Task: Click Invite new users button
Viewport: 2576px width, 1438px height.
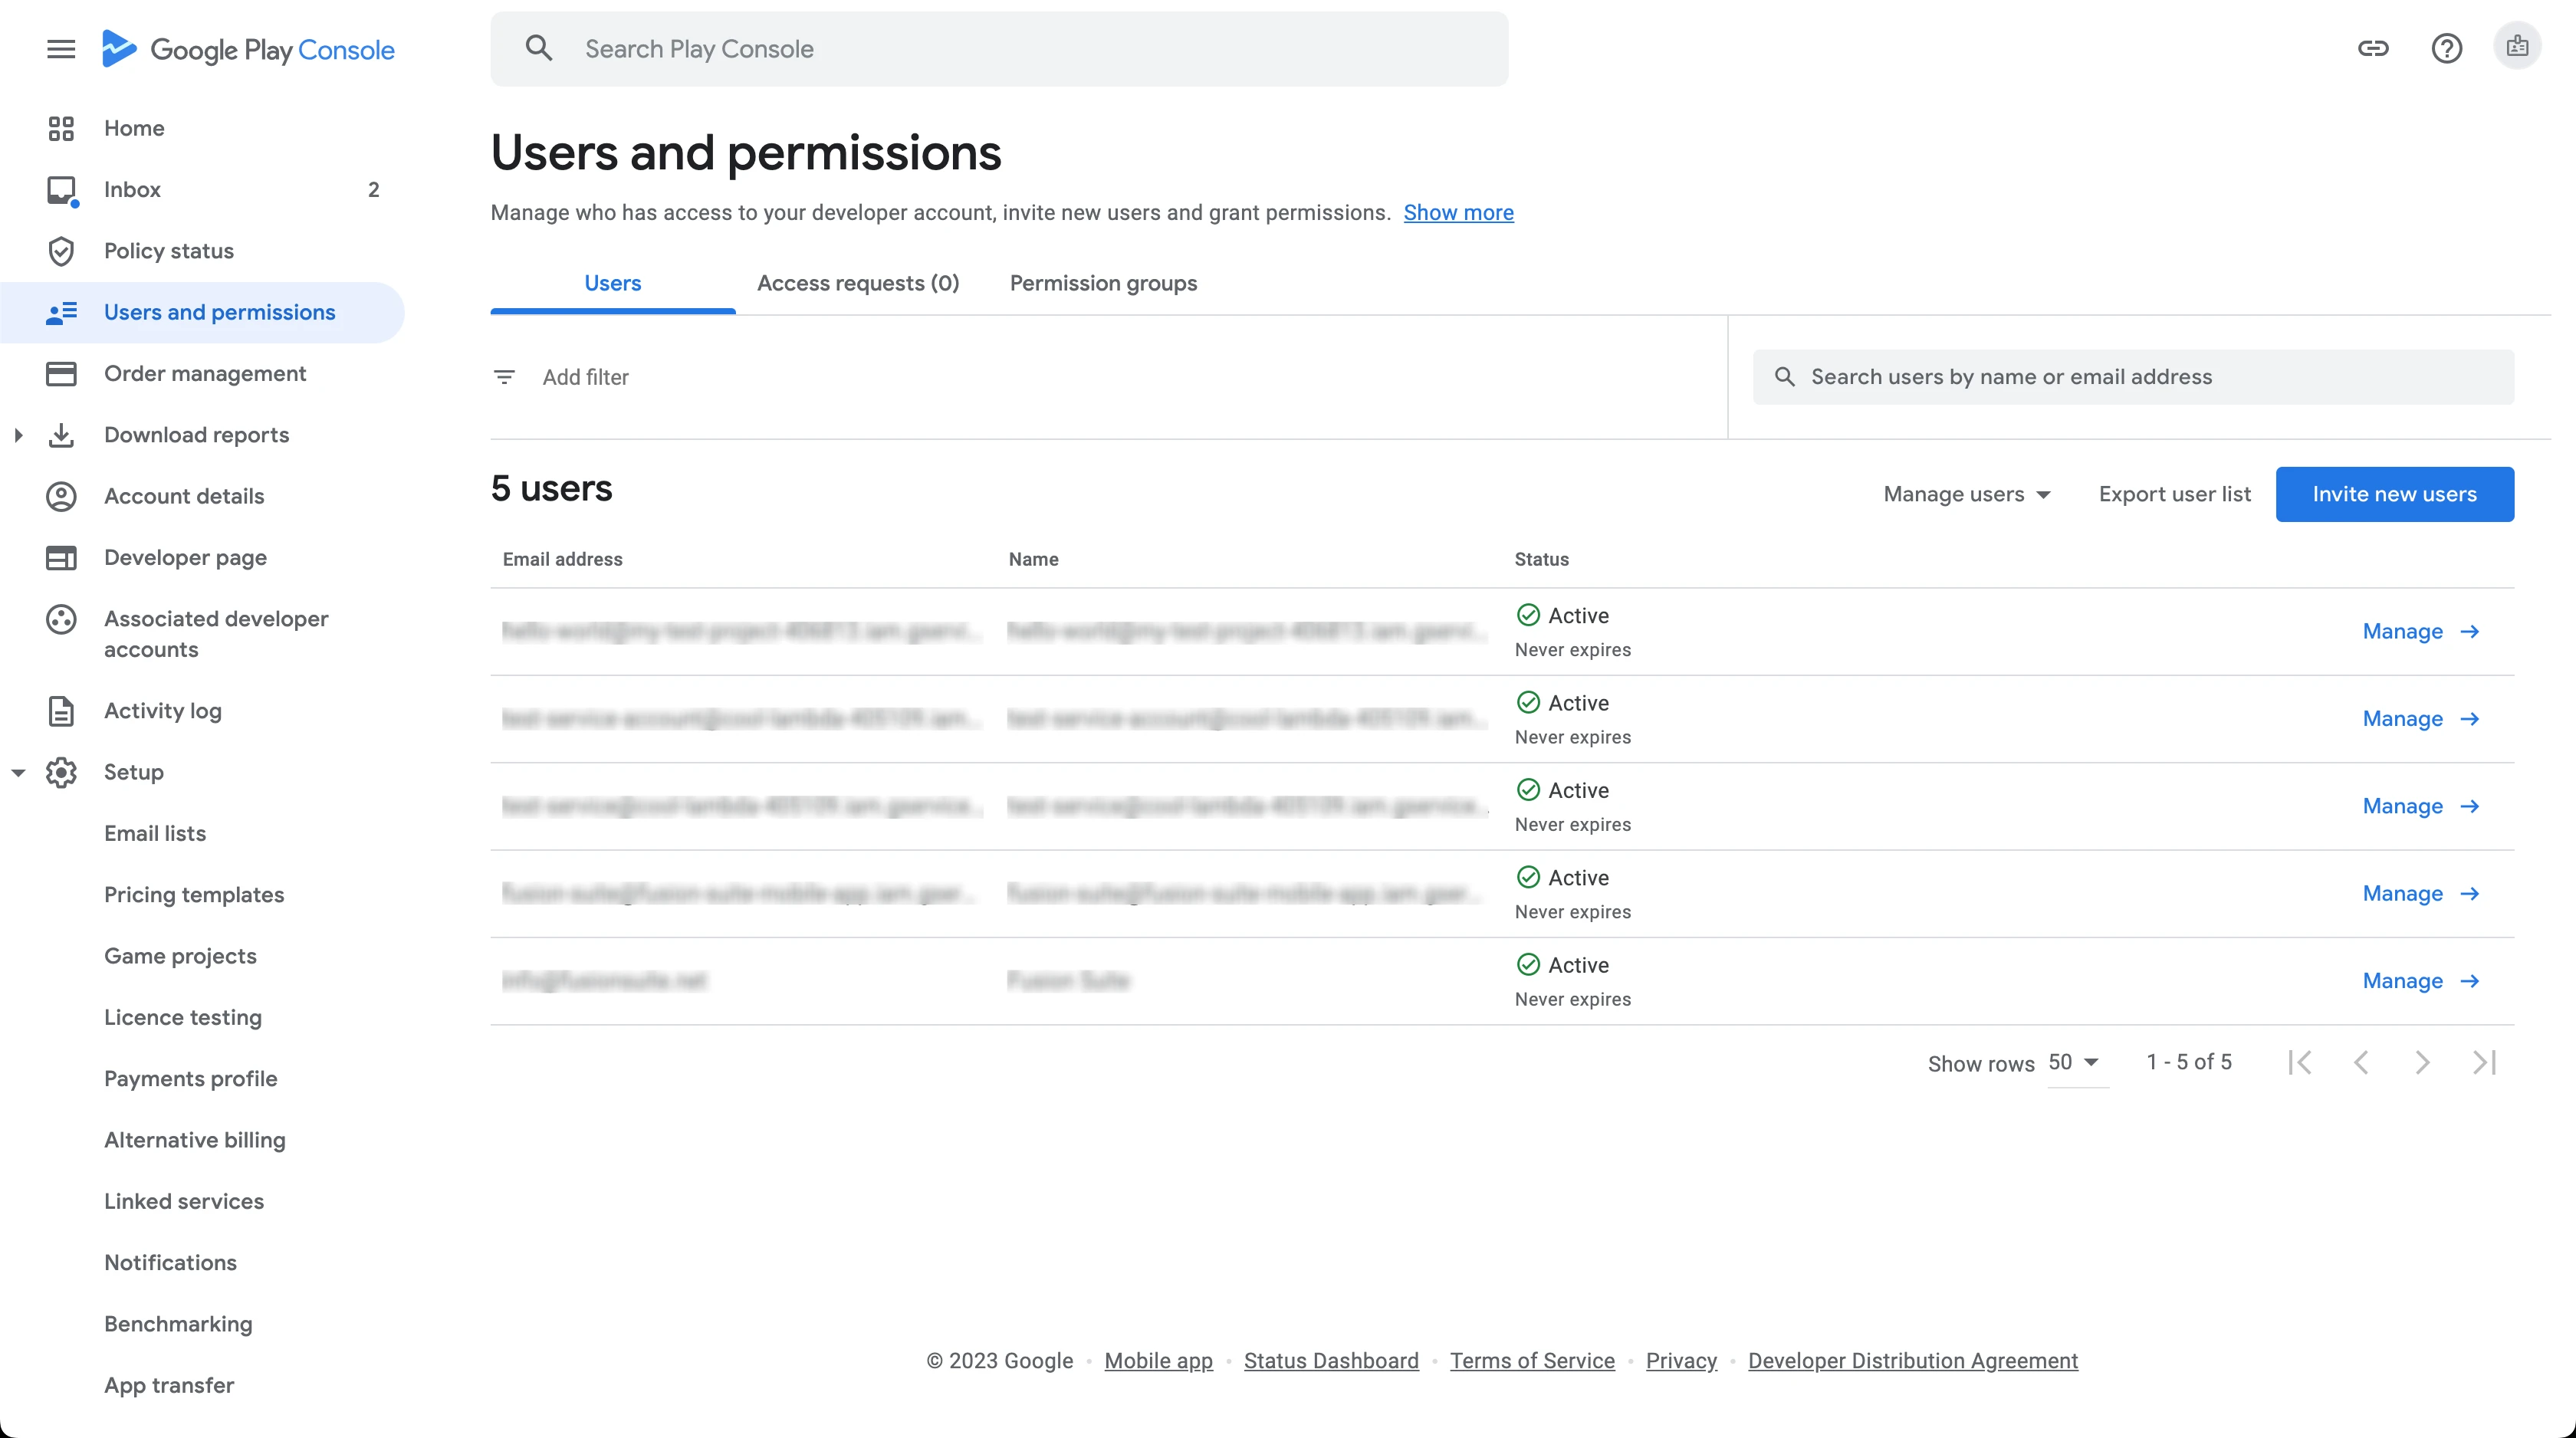Action: [2394, 494]
